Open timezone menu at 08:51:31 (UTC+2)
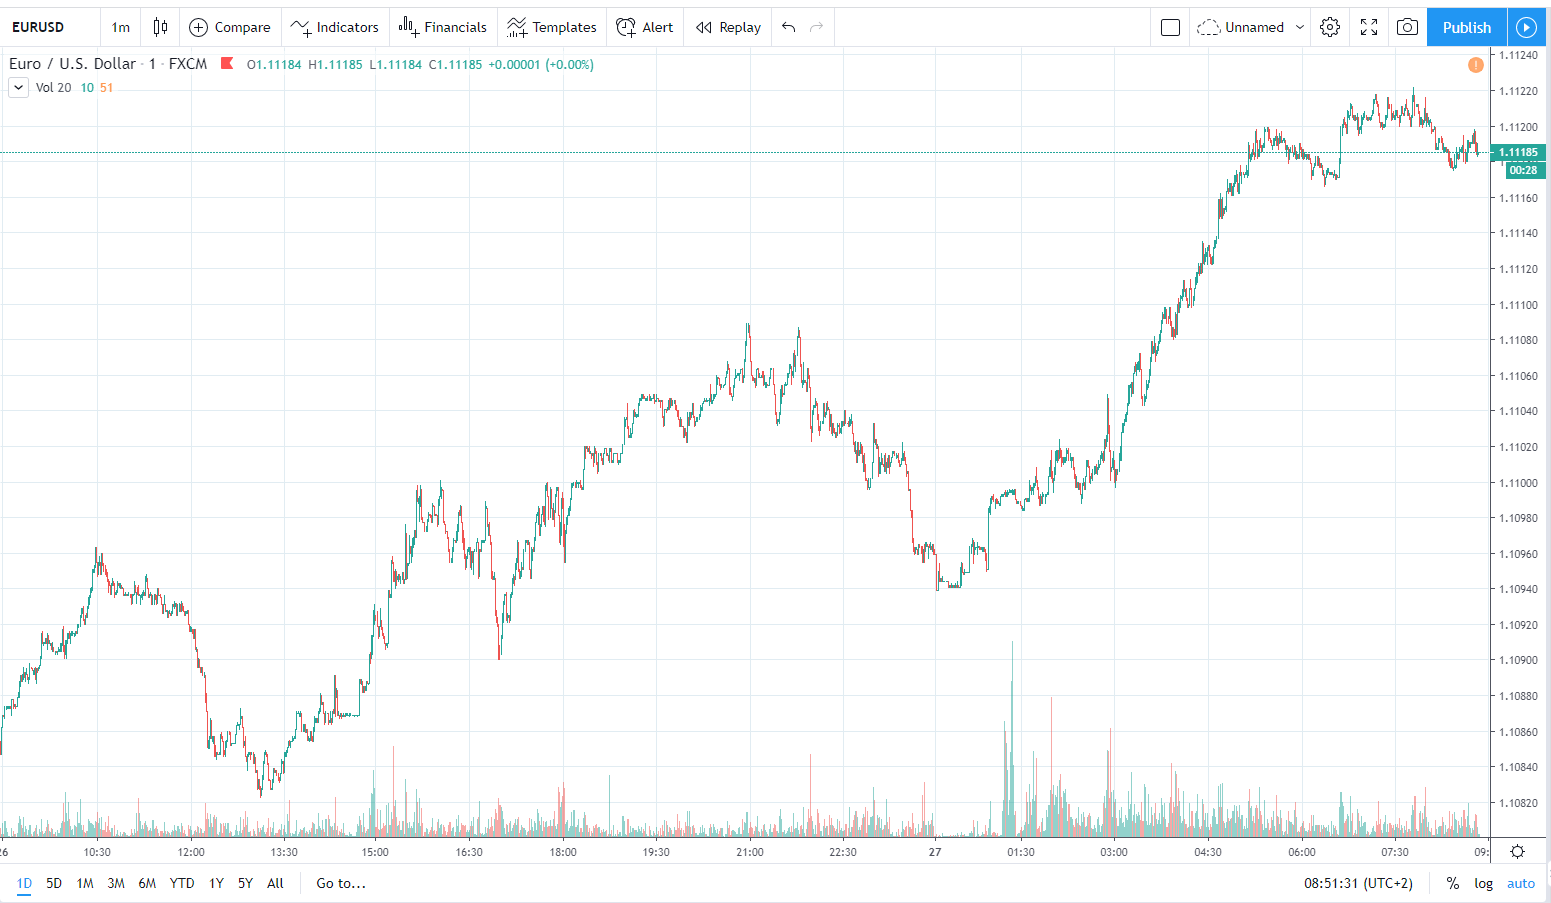The image size is (1551, 903). pyautogui.click(x=1358, y=883)
